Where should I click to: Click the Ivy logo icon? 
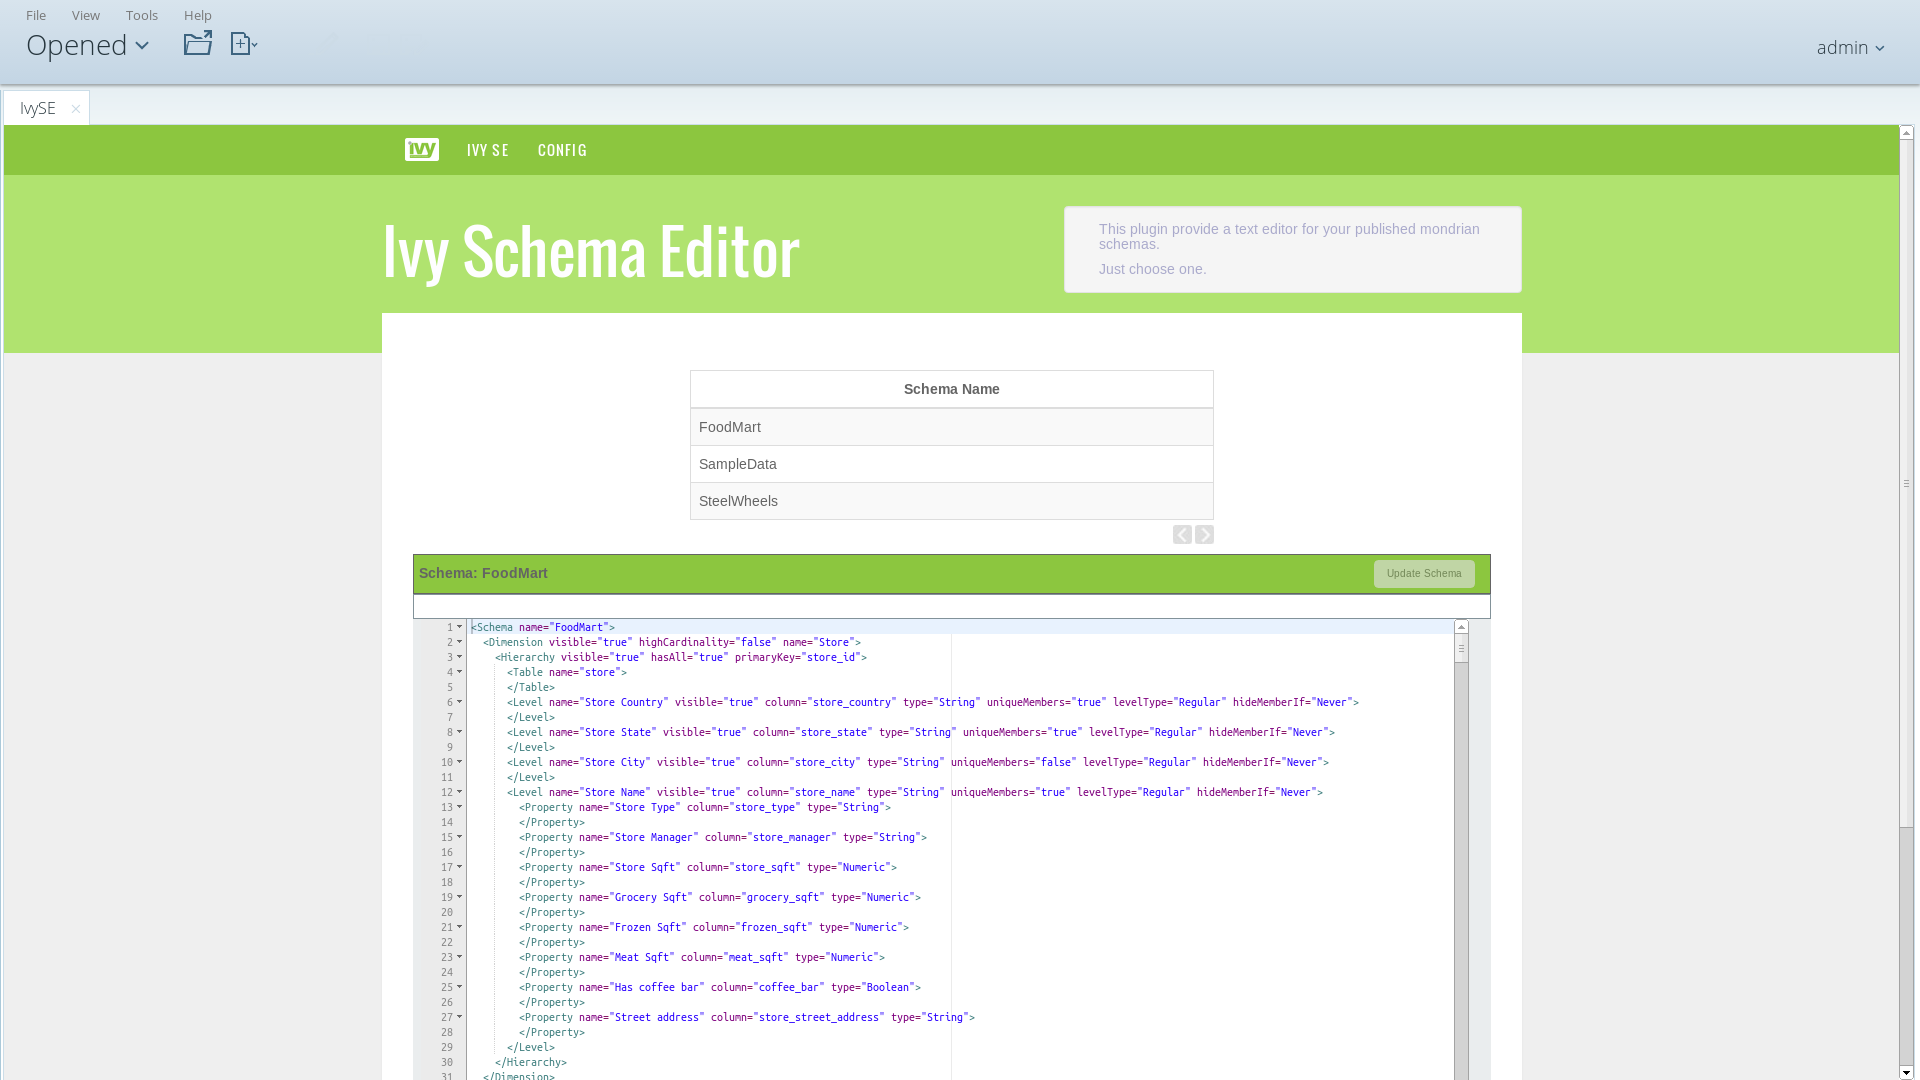click(421, 149)
